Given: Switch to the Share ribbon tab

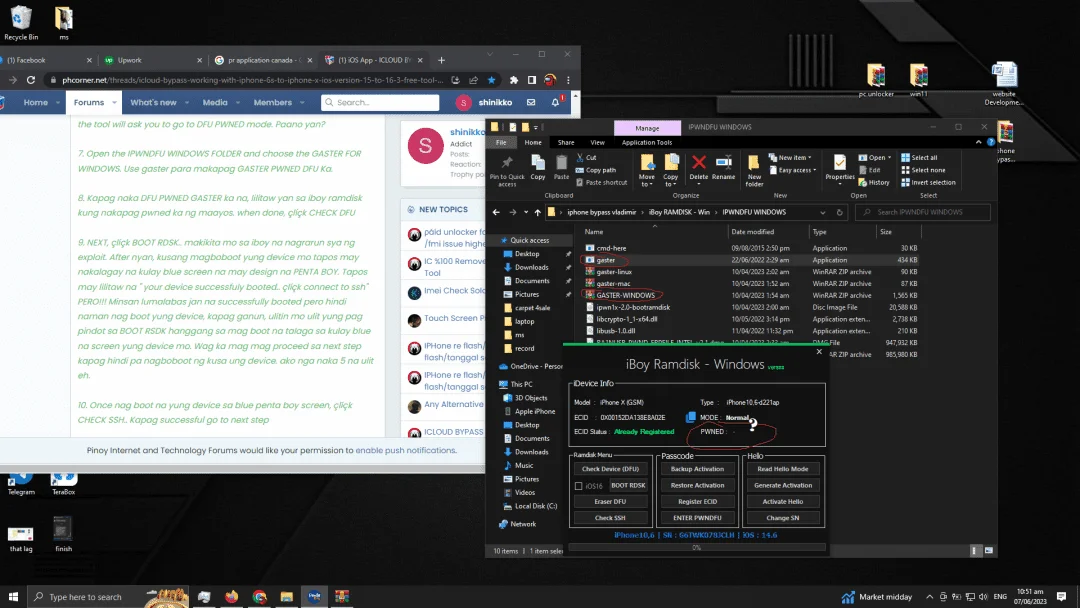Looking at the screenshot, I should coord(566,143).
